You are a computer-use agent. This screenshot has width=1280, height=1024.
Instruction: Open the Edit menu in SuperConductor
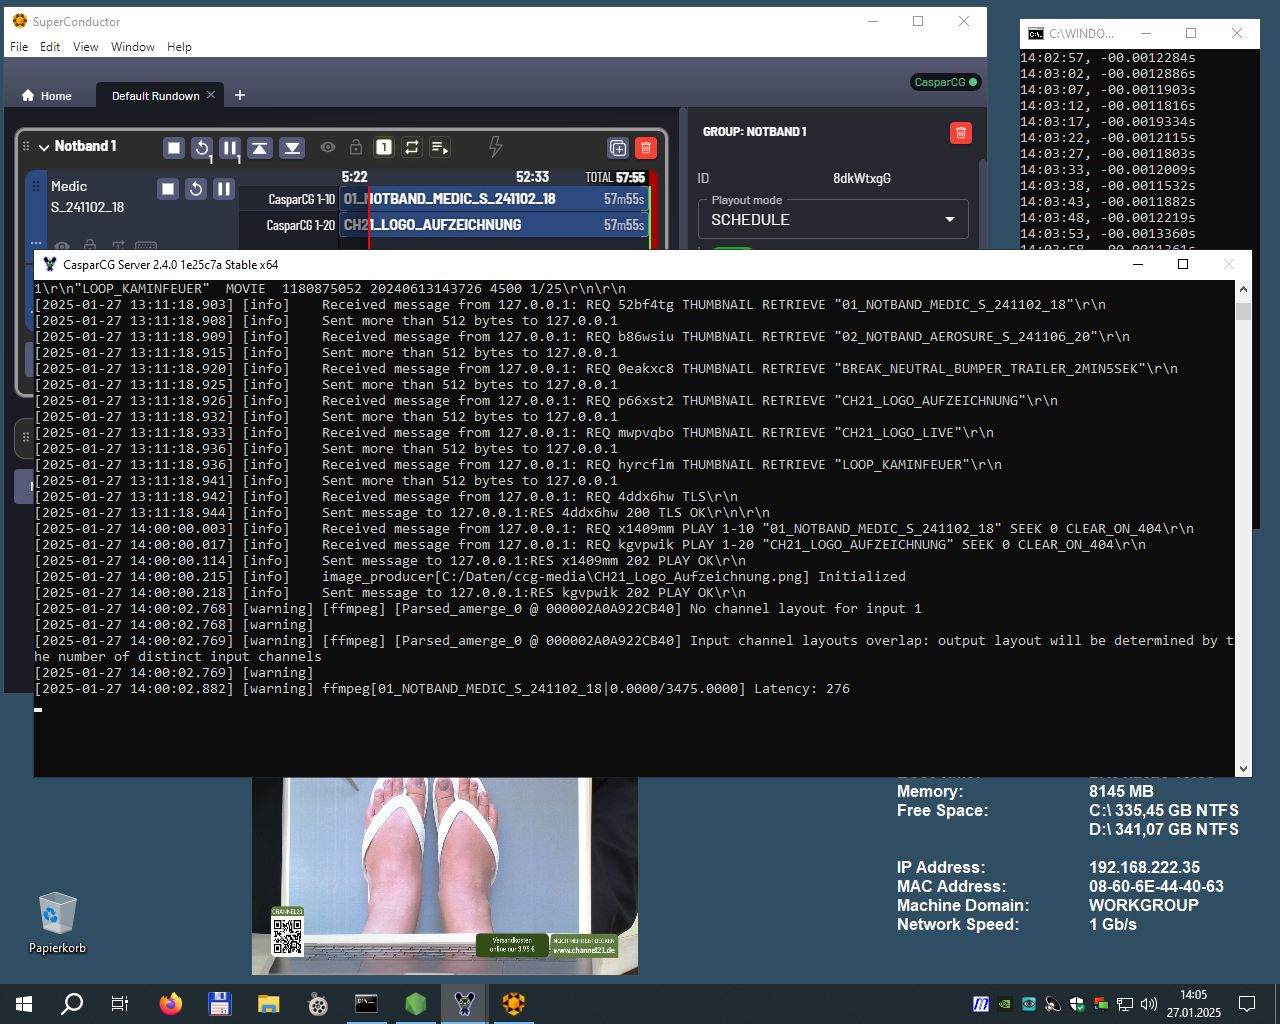pyautogui.click(x=50, y=47)
